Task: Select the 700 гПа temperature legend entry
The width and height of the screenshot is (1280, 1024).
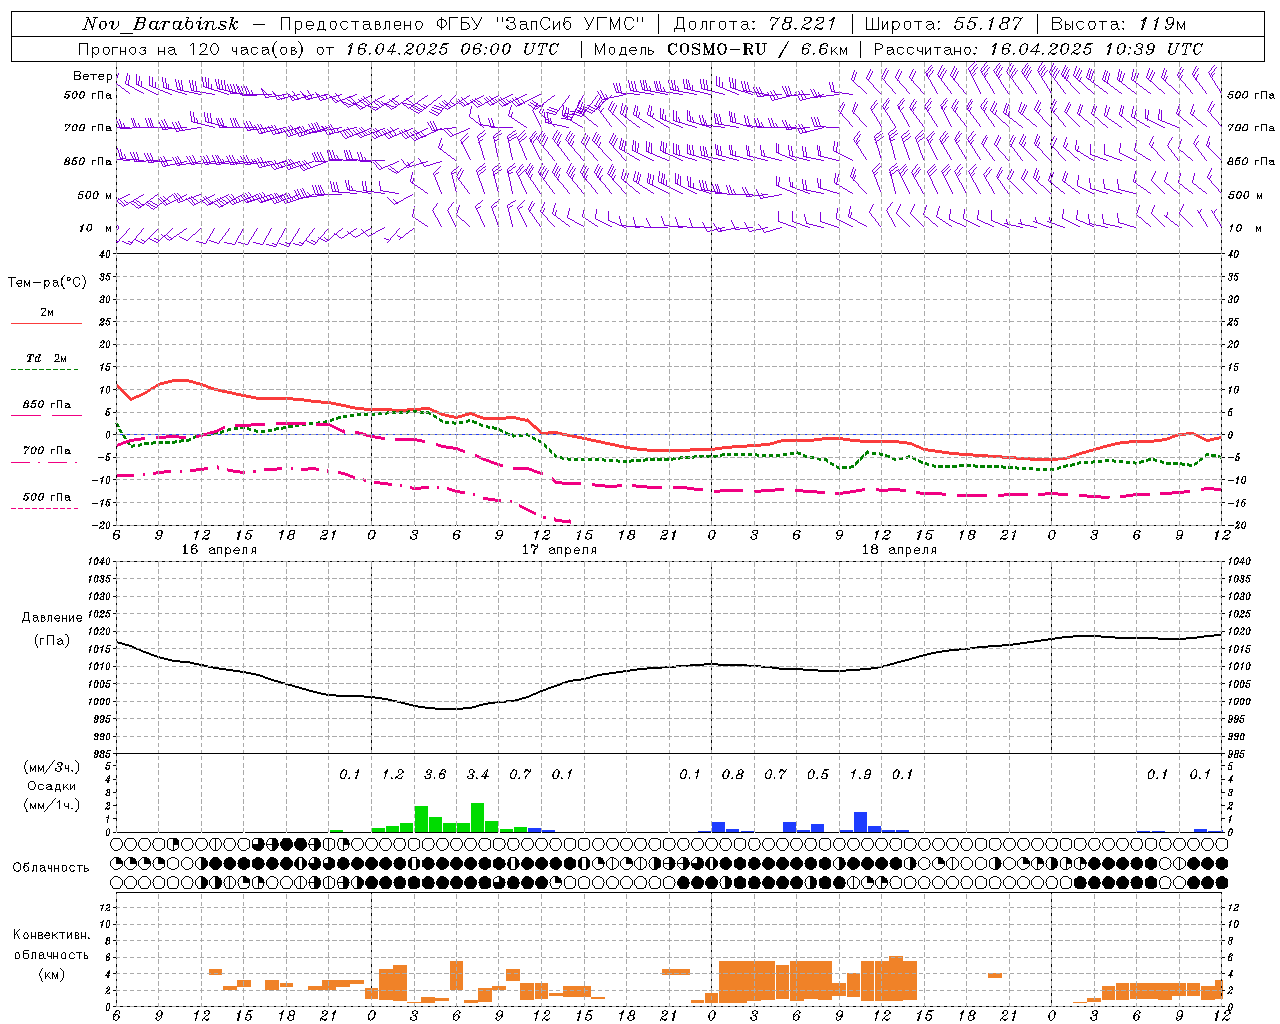Action: coord(47,451)
